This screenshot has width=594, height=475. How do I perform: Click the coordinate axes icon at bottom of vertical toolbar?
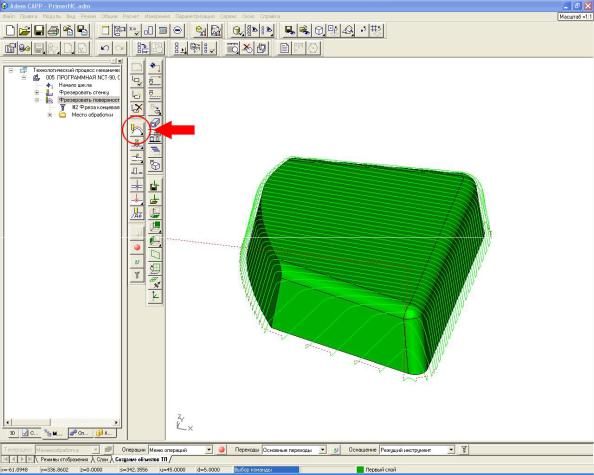tap(155, 296)
